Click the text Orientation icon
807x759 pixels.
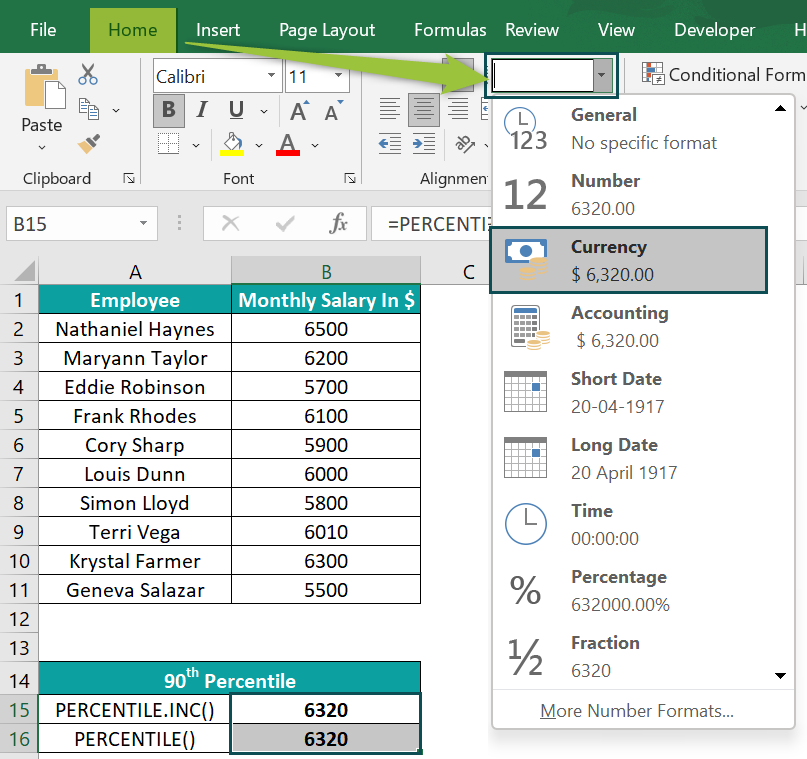tap(465, 144)
